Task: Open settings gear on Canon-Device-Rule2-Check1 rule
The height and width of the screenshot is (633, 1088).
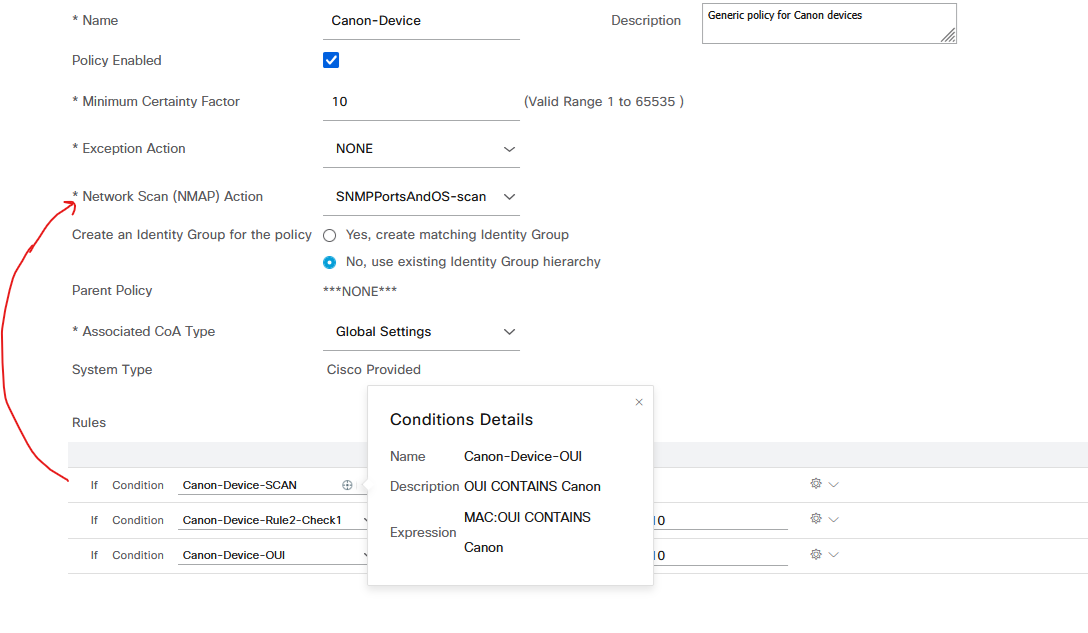Action: coord(815,518)
